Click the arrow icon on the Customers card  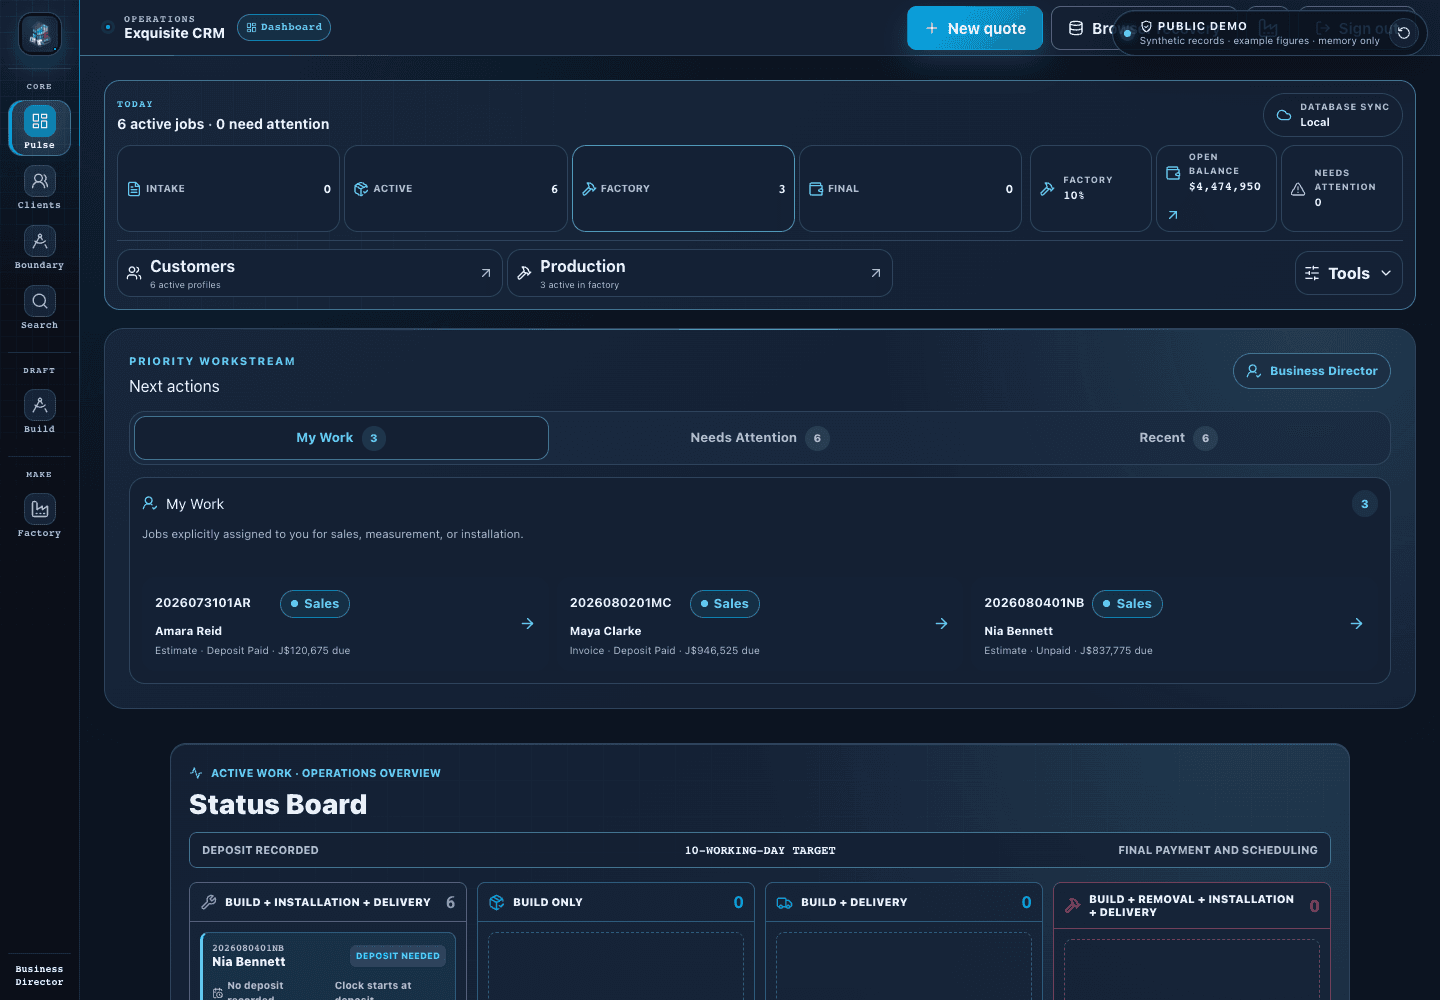click(486, 273)
